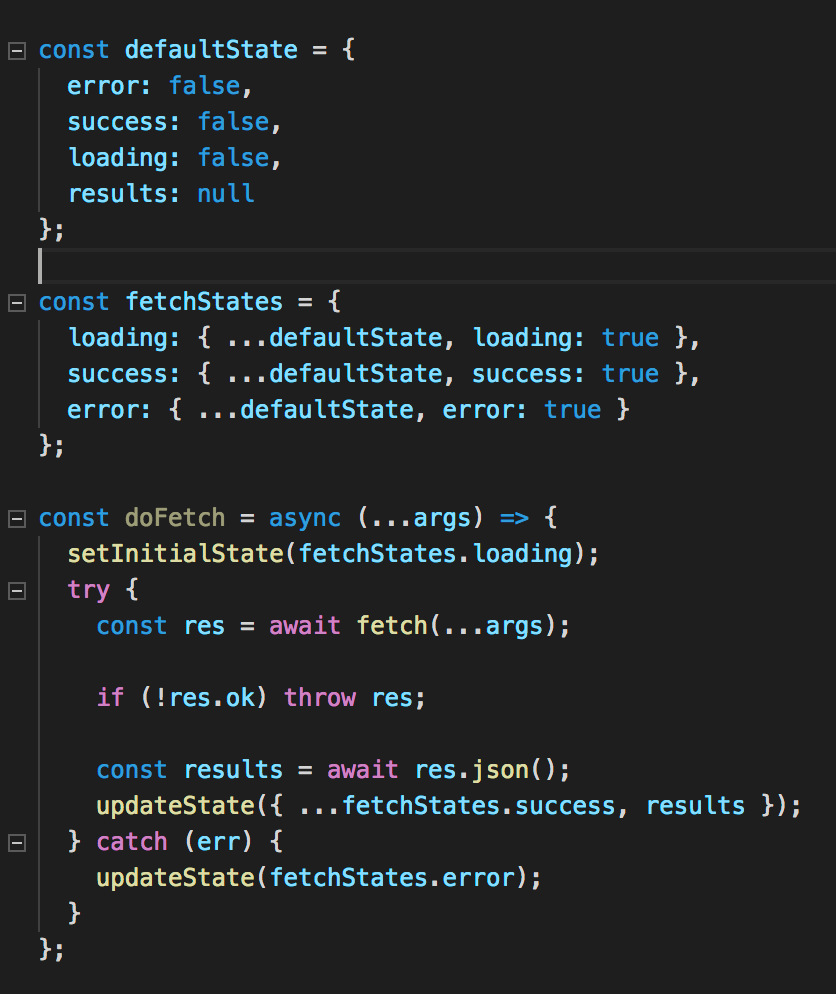Click the async keyword in doFetch
This screenshot has height=994, width=836.
[303, 517]
